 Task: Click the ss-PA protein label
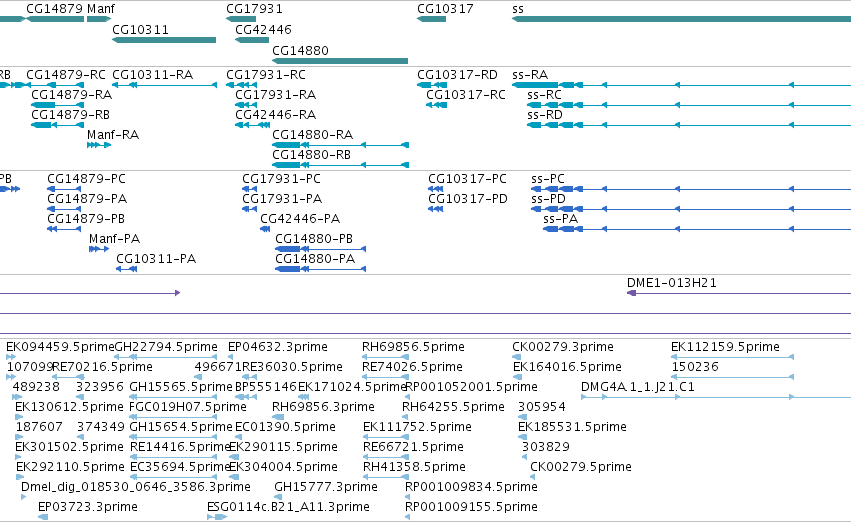560,219
